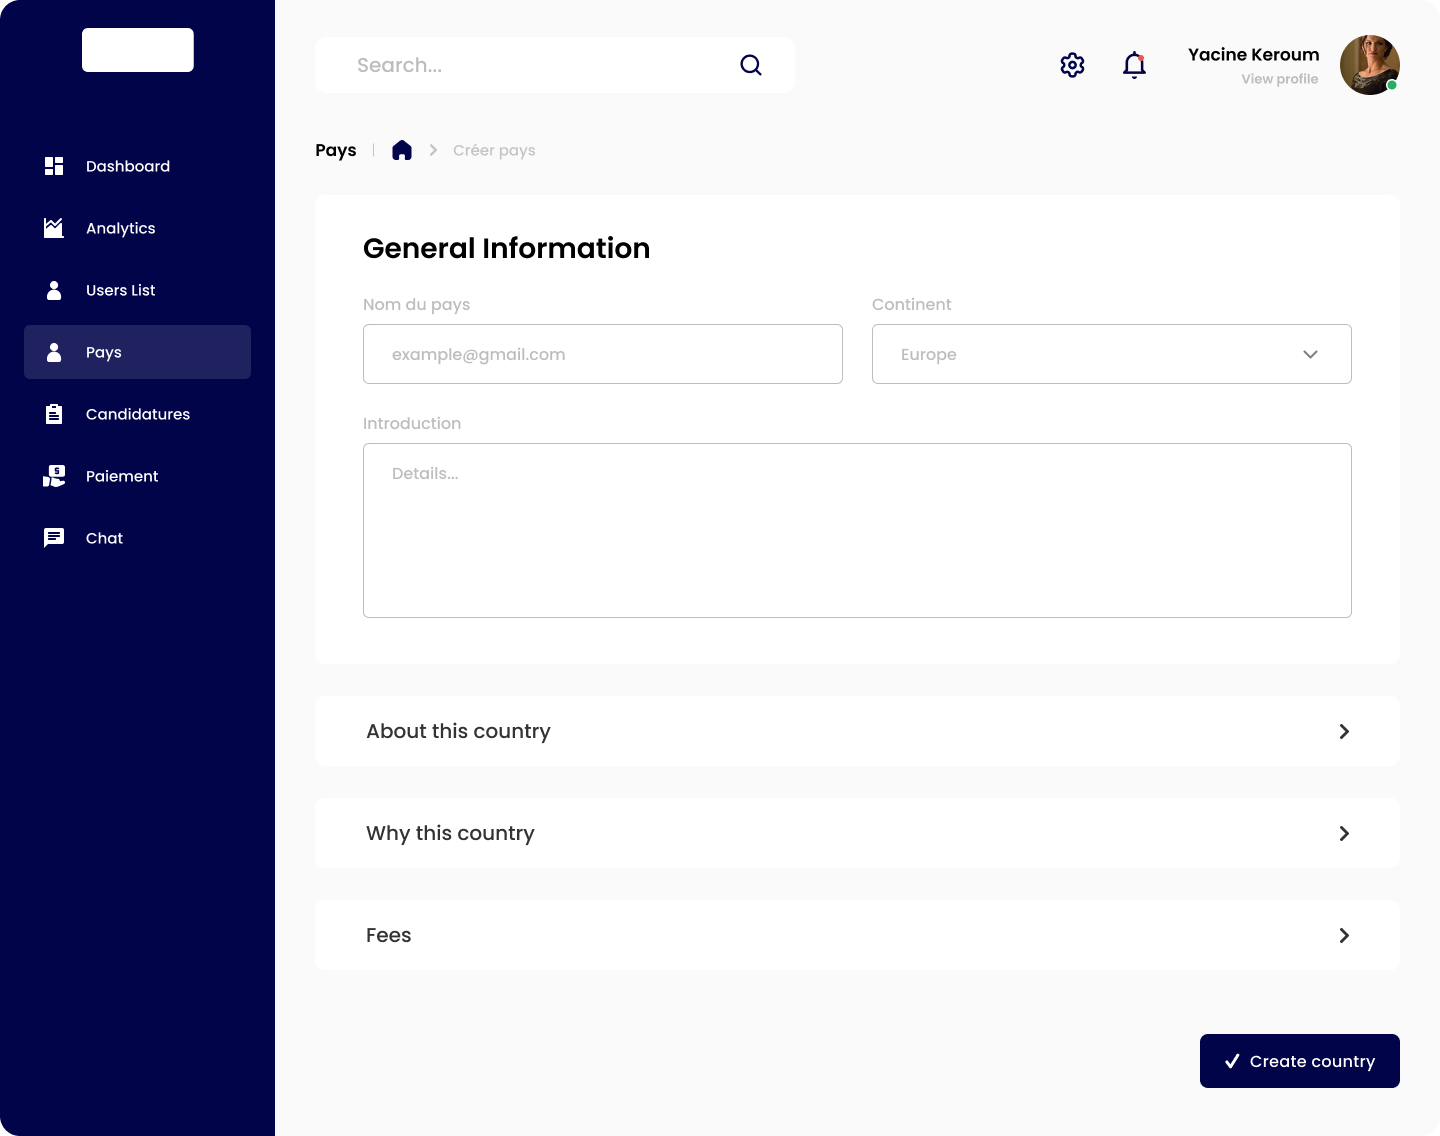
Task: Open the Continent dropdown
Action: coord(1111,354)
